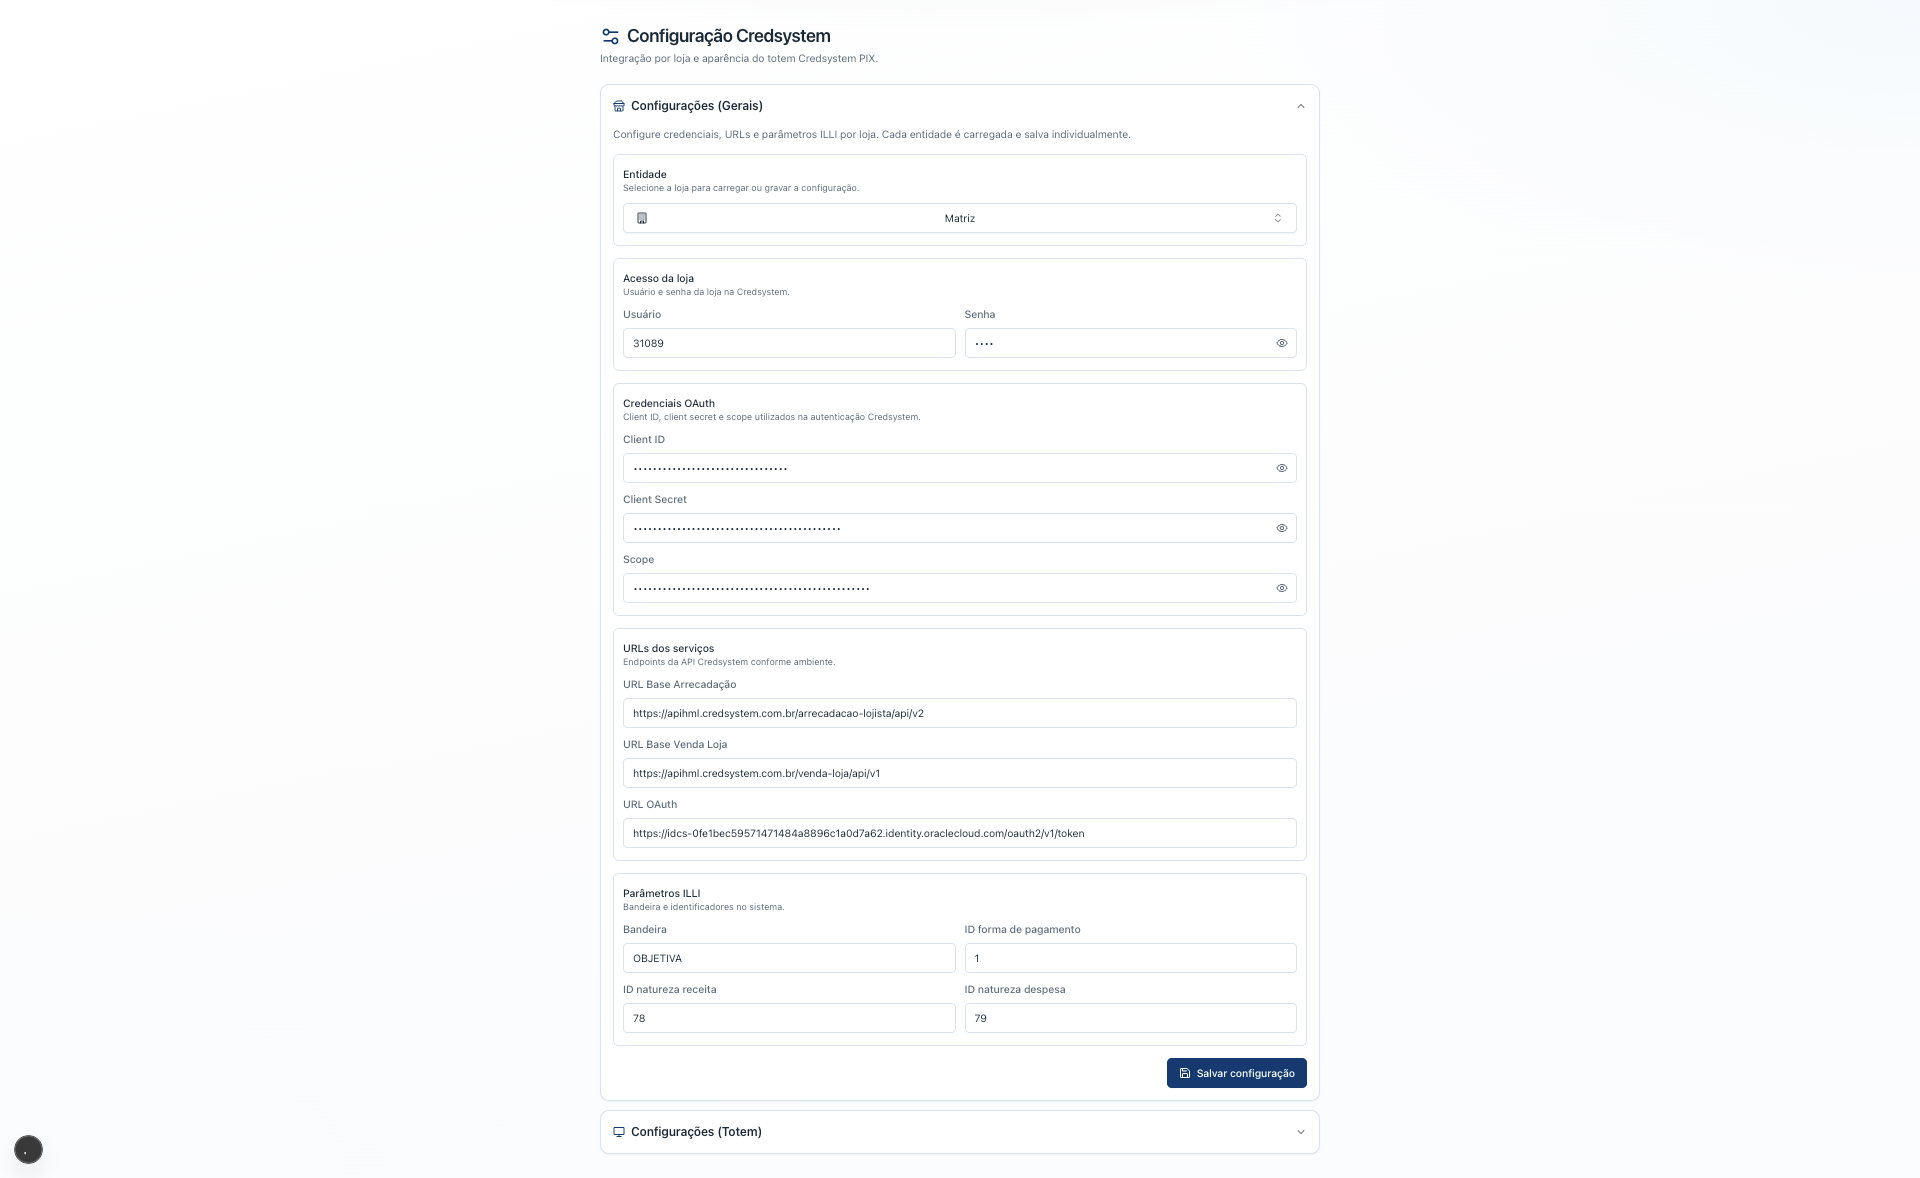Focus the Usuário field showing 31089
The height and width of the screenshot is (1178, 1920).
(x=789, y=343)
